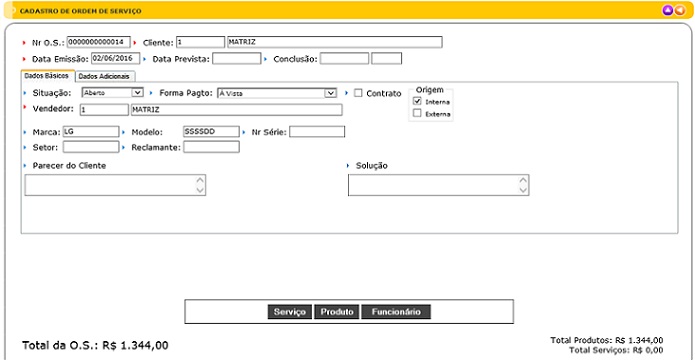The height and width of the screenshot is (360, 695).
Task: Enable the Externa origin checkbox
Action: click(x=417, y=113)
